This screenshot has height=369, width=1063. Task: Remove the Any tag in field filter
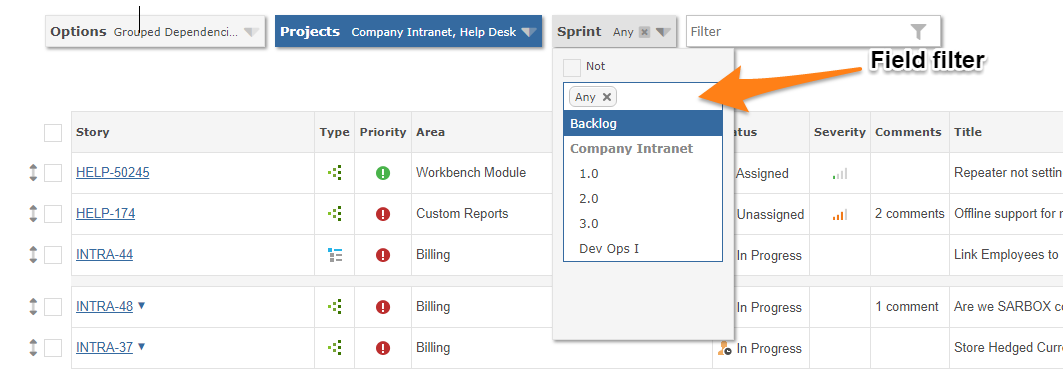coord(607,97)
